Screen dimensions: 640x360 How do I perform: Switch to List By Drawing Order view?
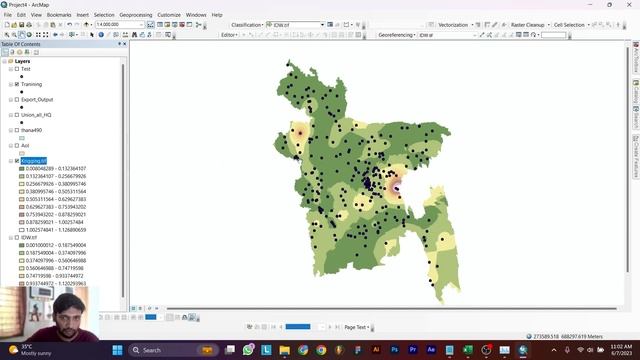(5, 52)
